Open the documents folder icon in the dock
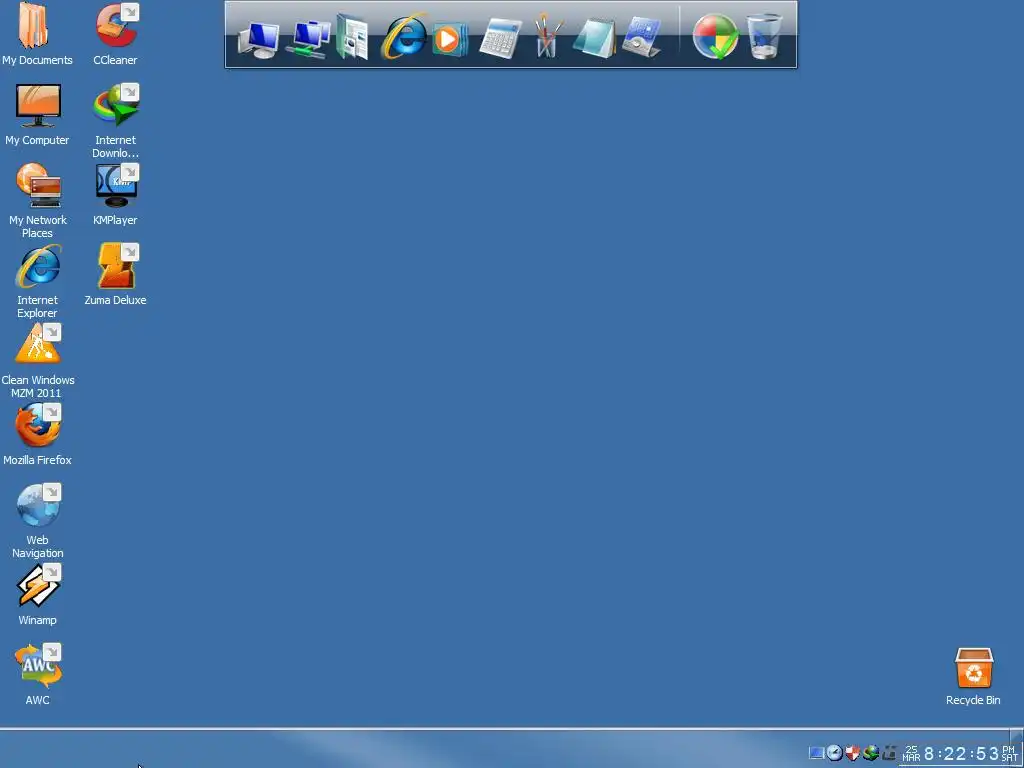1024x768 pixels. coord(353,38)
